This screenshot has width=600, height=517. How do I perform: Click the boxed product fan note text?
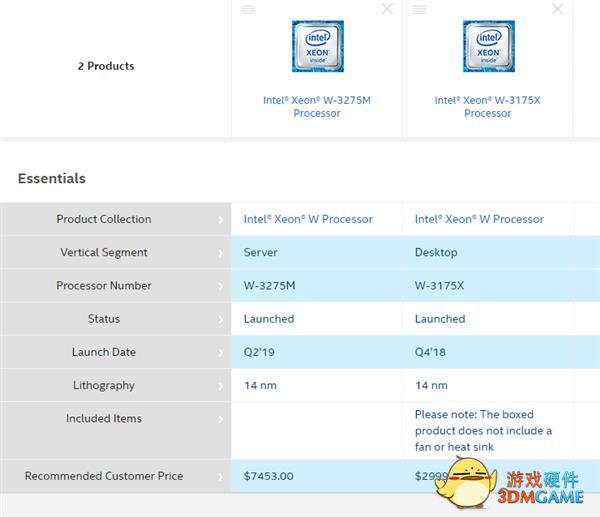point(483,431)
